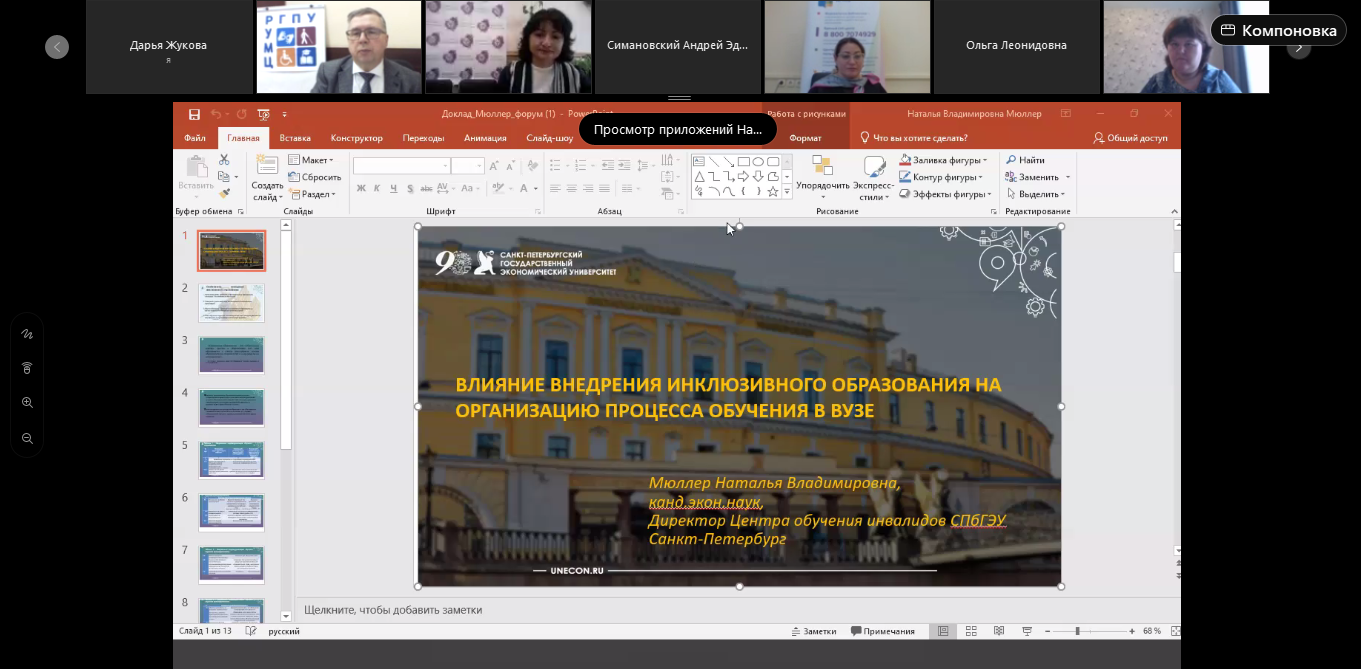Start slideshow from status bar icon
This screenshot has height=669, width=1361.
(x=1027, y=631)
